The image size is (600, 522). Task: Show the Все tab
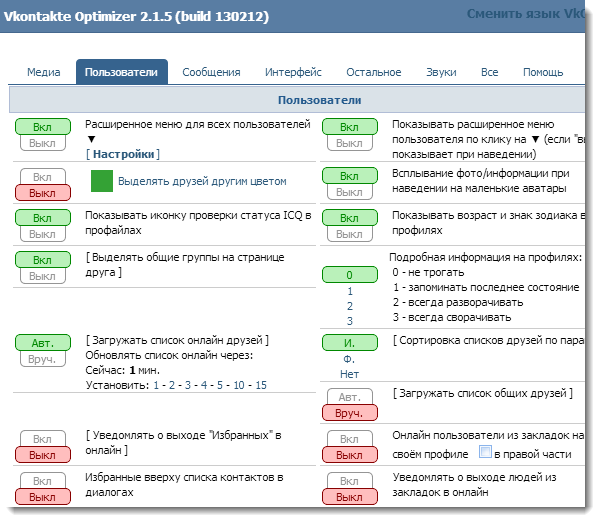(x=489, y=72)
